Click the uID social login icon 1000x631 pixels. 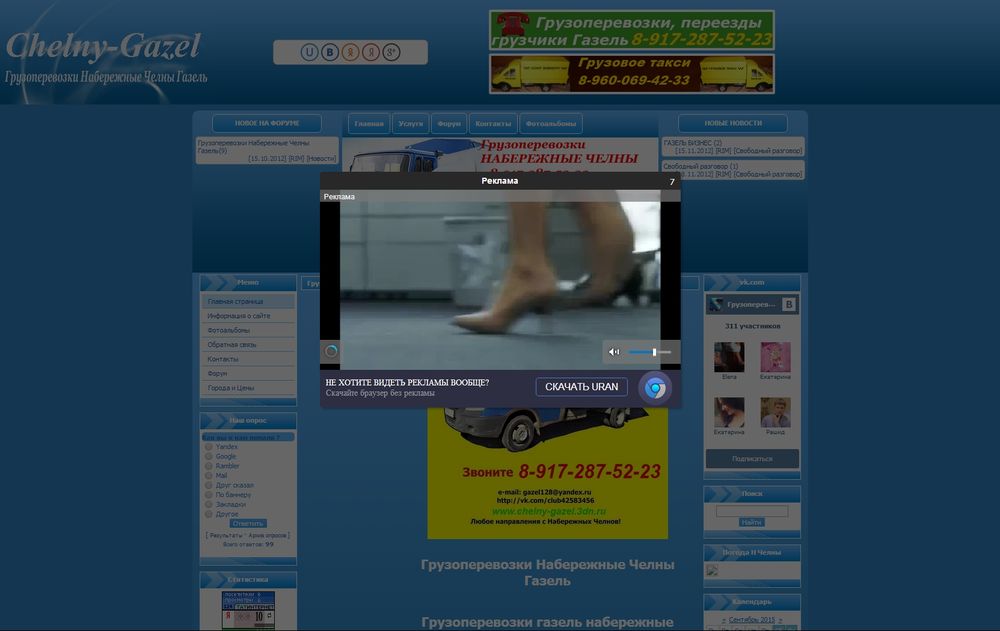(309, 52)
